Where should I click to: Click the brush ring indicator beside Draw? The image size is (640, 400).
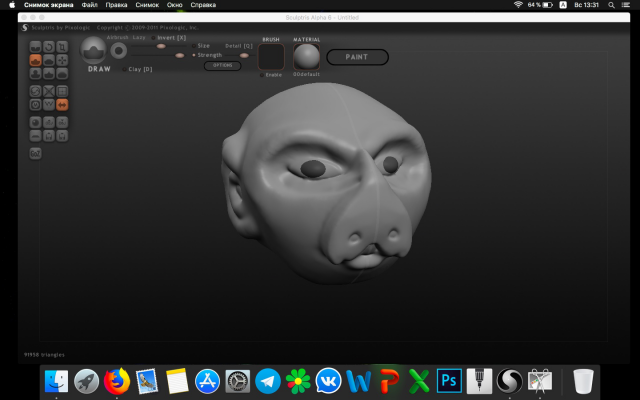point(119,51)
